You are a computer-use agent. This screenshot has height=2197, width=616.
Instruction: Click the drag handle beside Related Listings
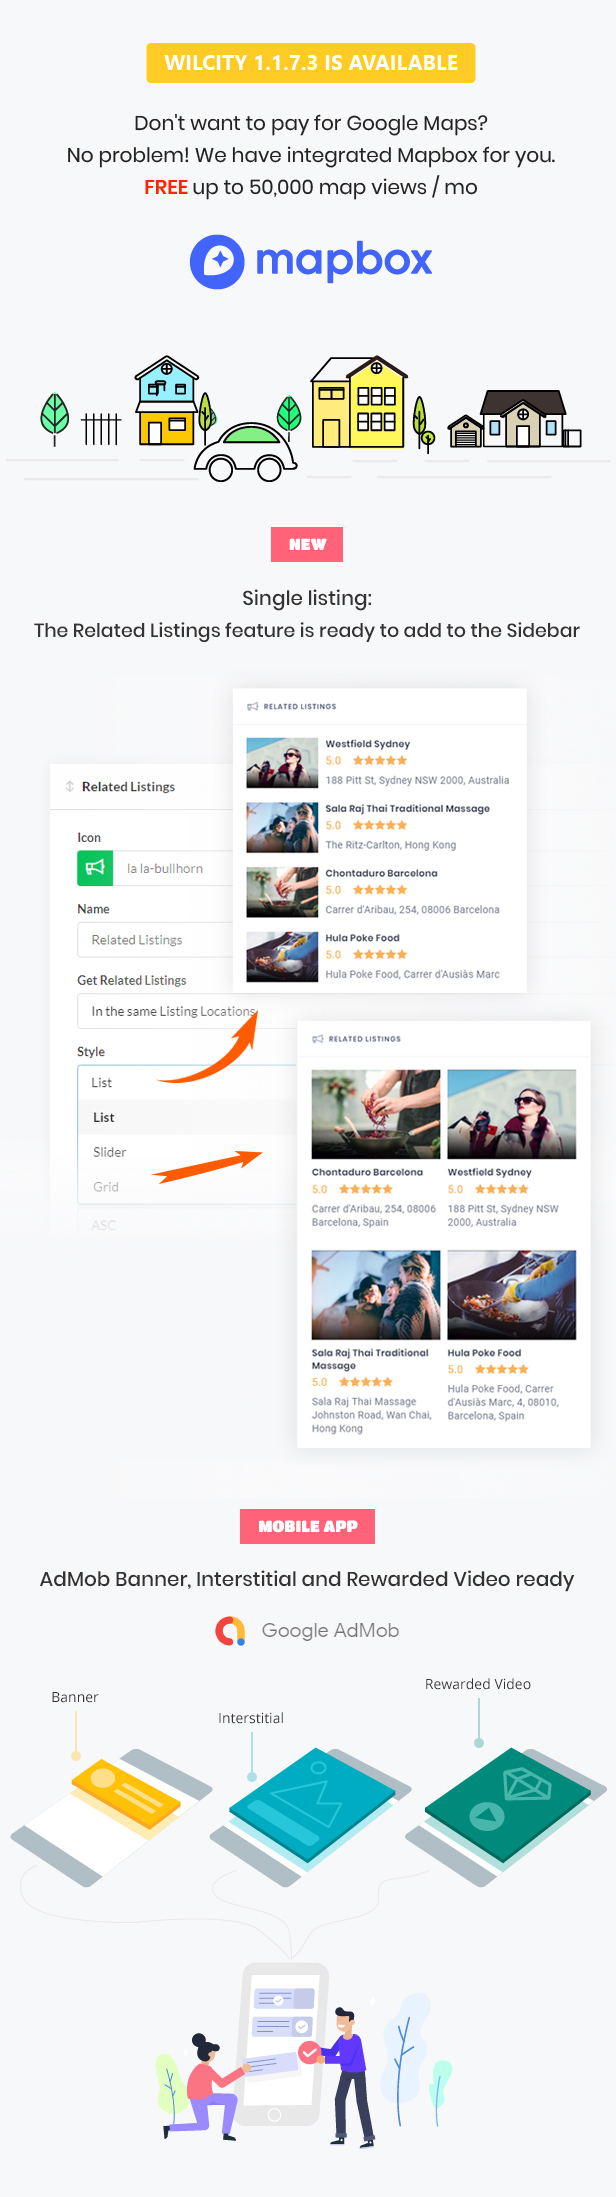point(70,787)
